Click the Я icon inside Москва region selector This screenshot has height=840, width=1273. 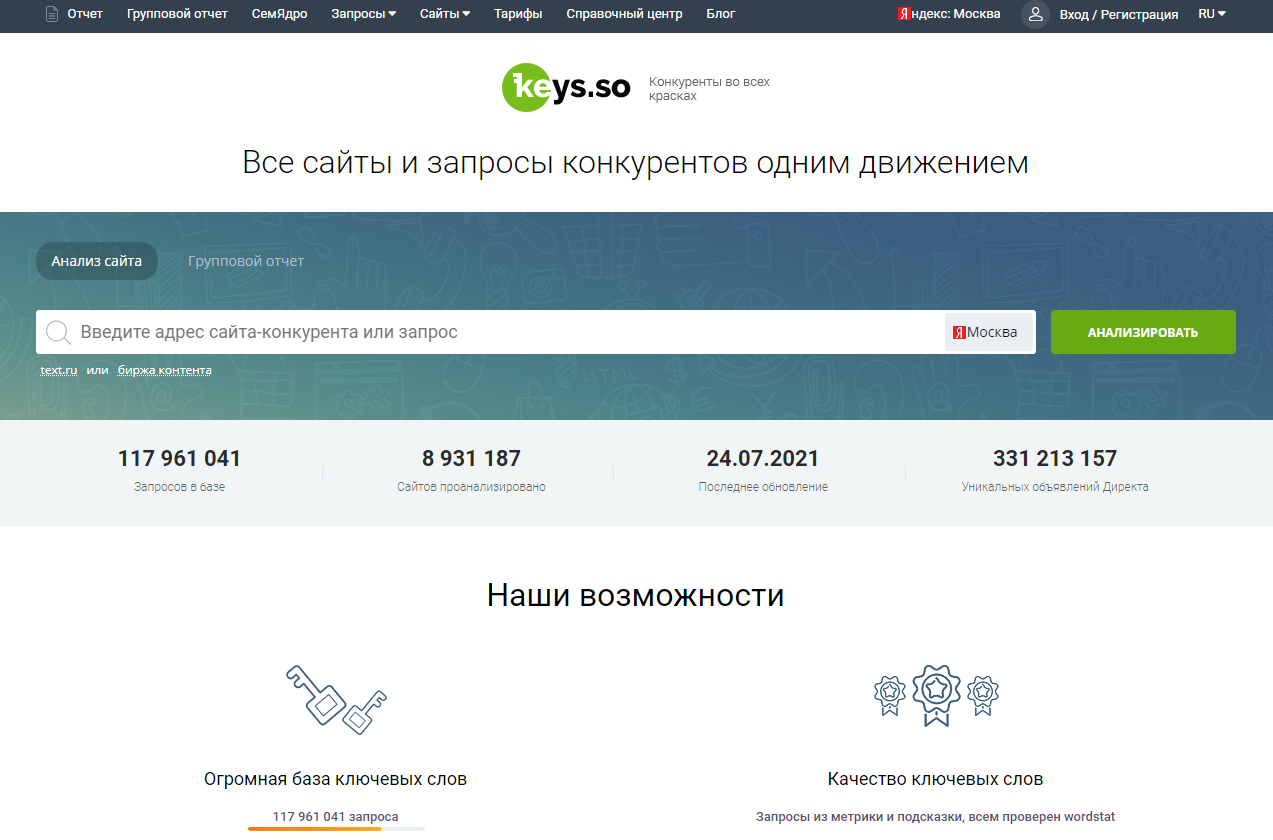958,331
